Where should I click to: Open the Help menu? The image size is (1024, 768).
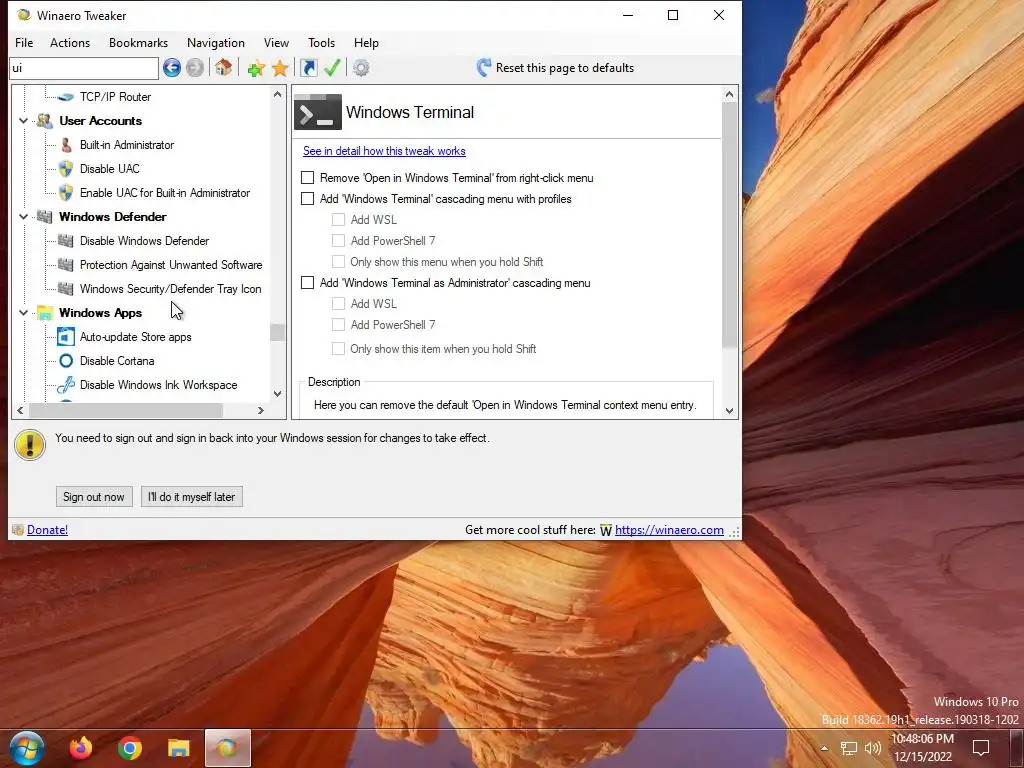(x=366, y=42)
